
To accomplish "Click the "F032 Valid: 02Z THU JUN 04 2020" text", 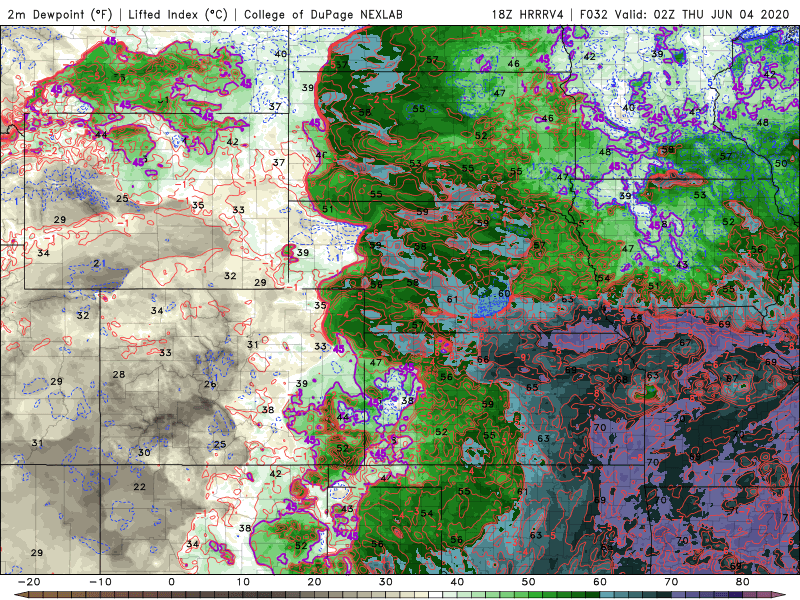I will click(x=685, y=14).
